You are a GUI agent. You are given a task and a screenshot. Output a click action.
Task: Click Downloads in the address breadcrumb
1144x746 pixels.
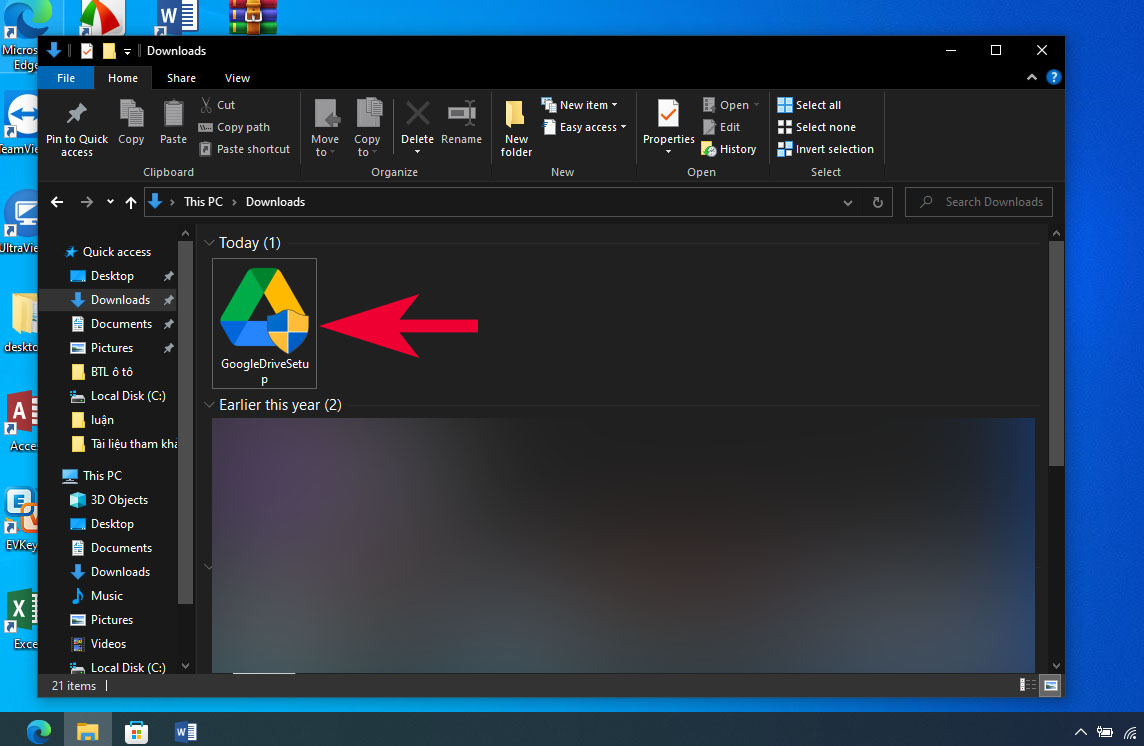pyautogui.click(x=275, y=202)
